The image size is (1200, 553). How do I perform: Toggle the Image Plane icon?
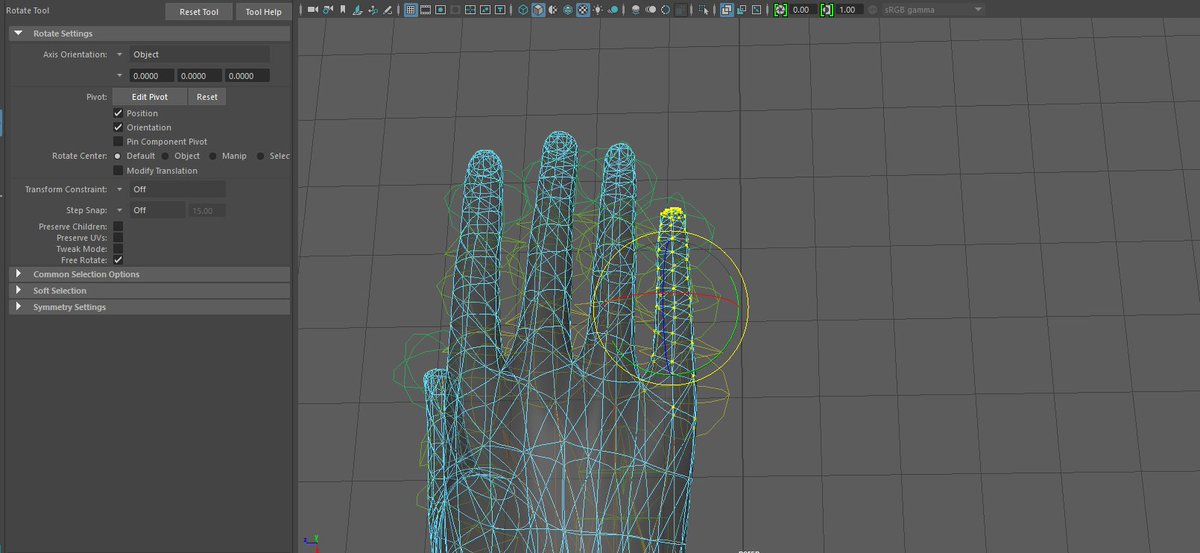click(356, 9)
